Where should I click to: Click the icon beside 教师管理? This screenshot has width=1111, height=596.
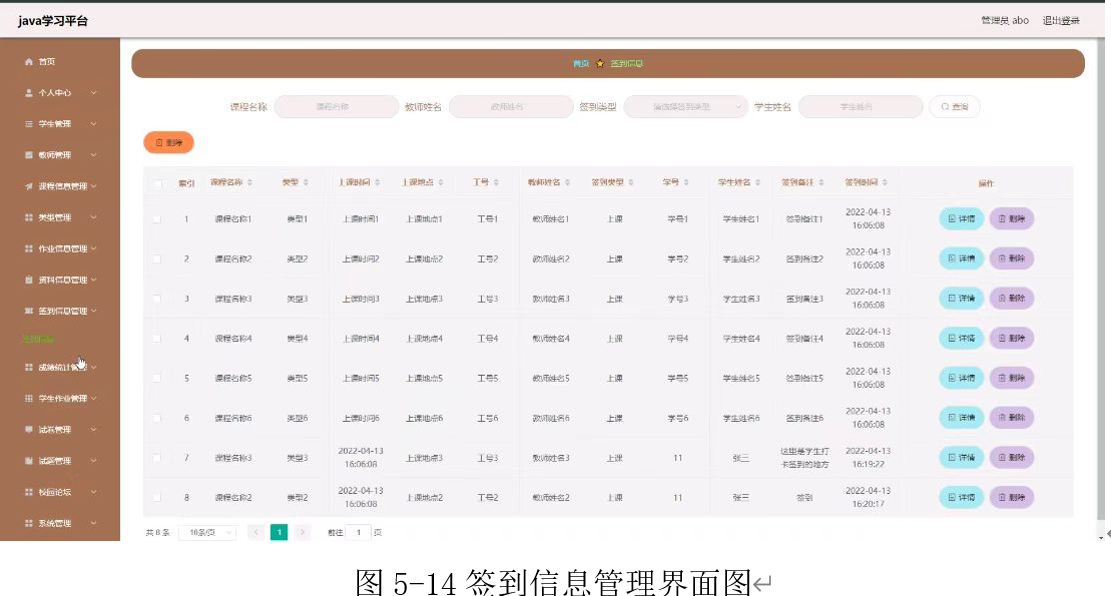pos(28,155)
